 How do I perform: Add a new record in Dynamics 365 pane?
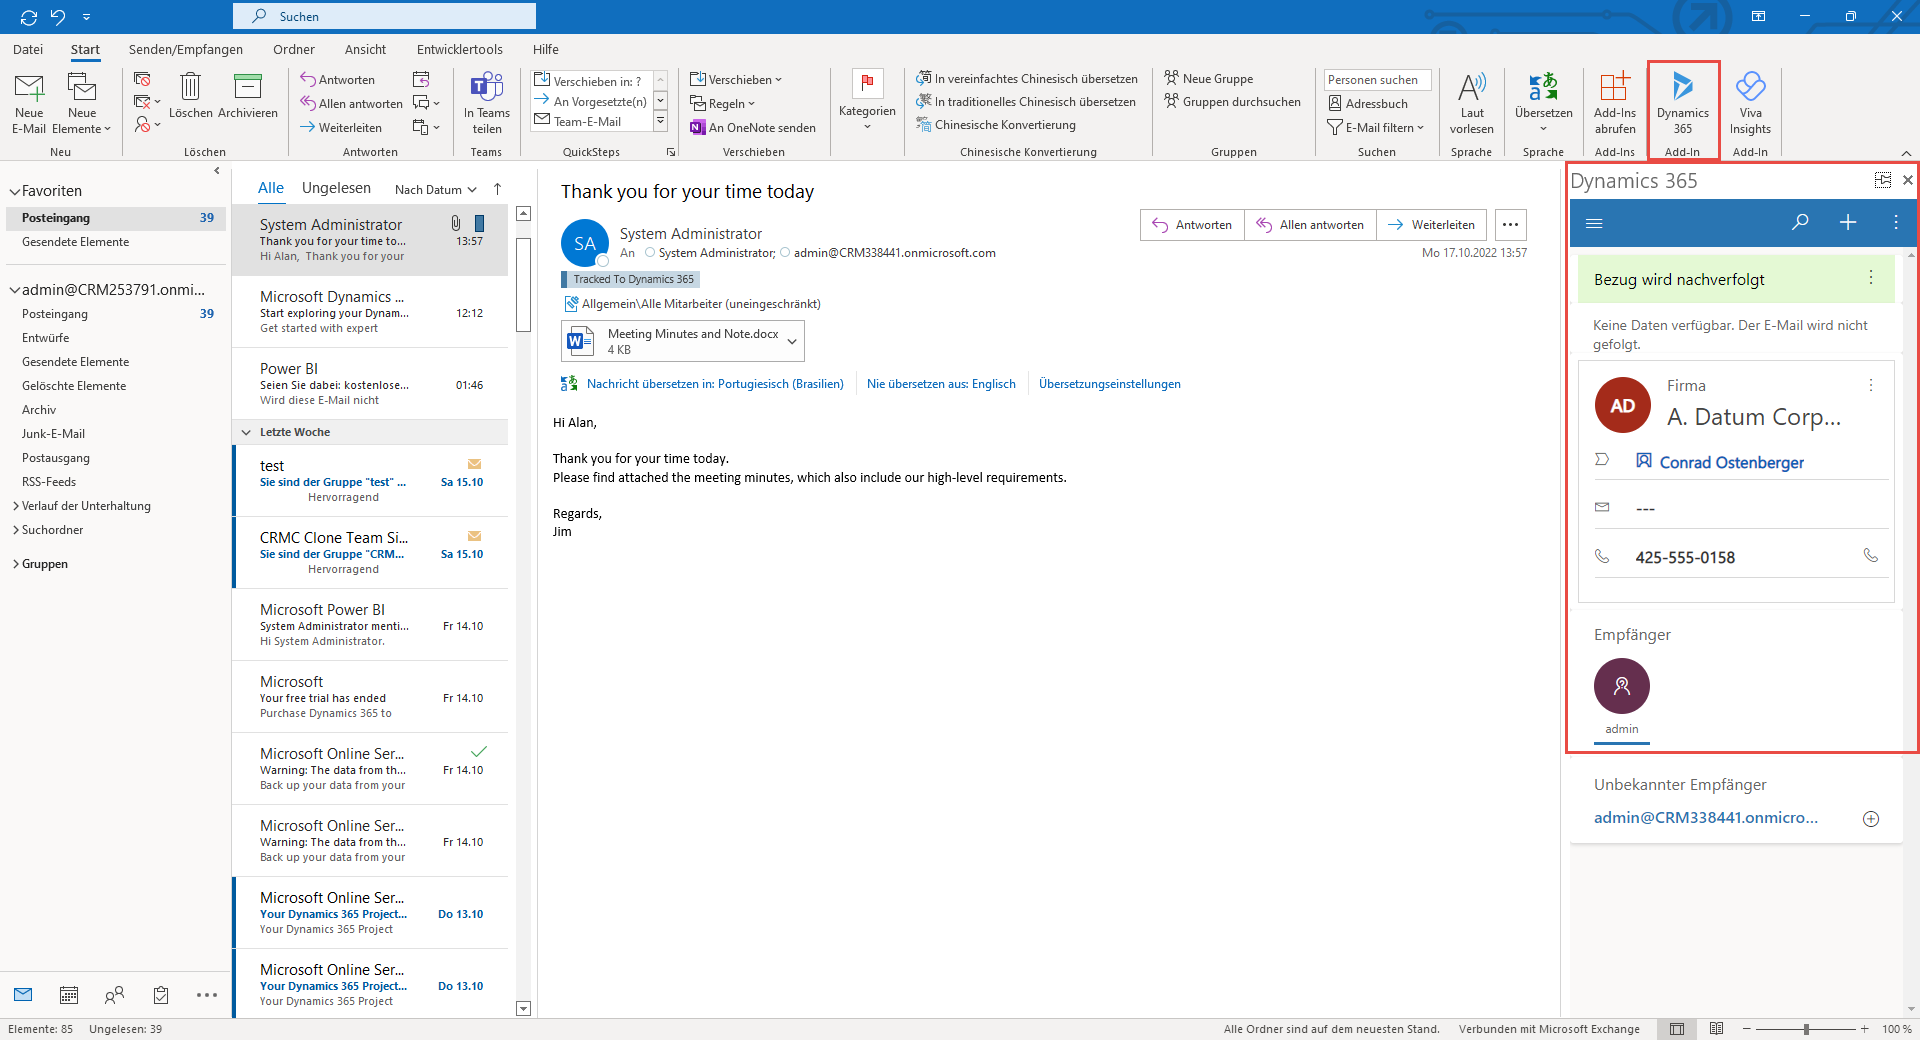click(x=1848, y=222)
